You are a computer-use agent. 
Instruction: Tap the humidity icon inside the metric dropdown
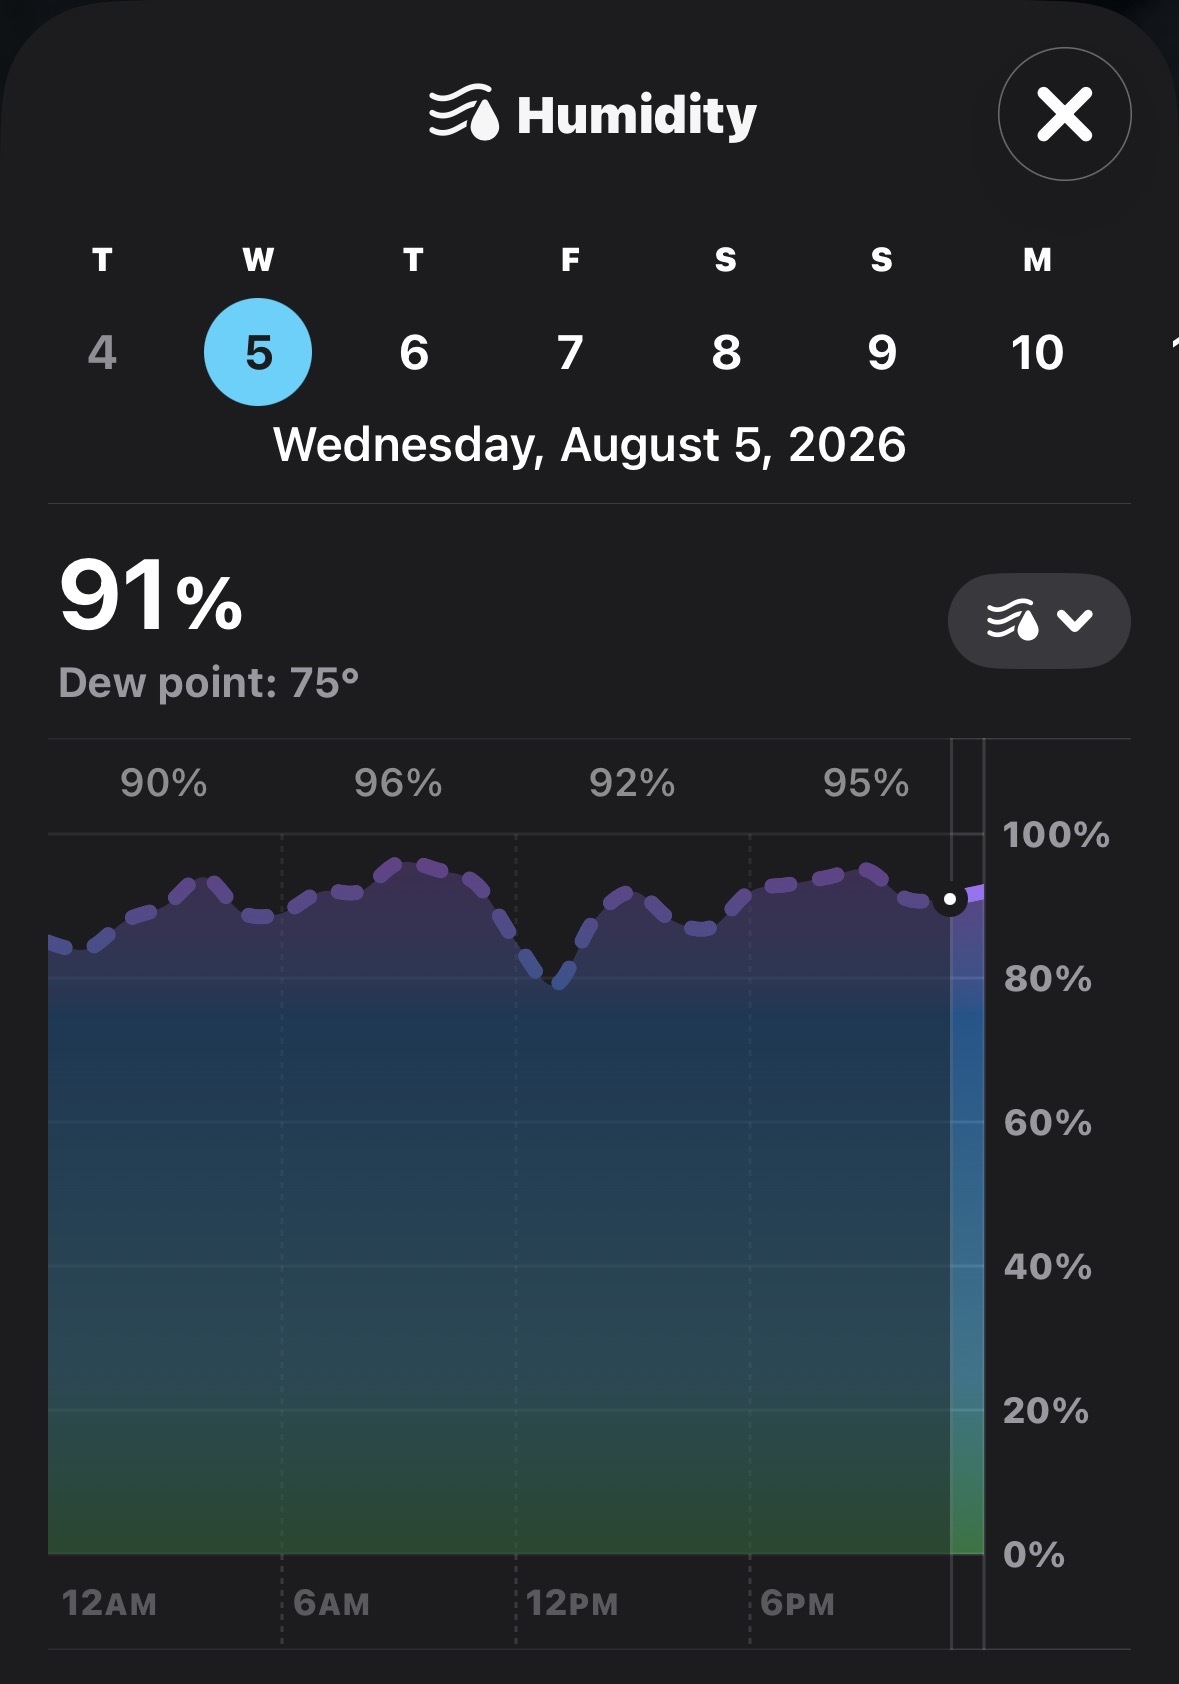click(x=1012, y=620)
